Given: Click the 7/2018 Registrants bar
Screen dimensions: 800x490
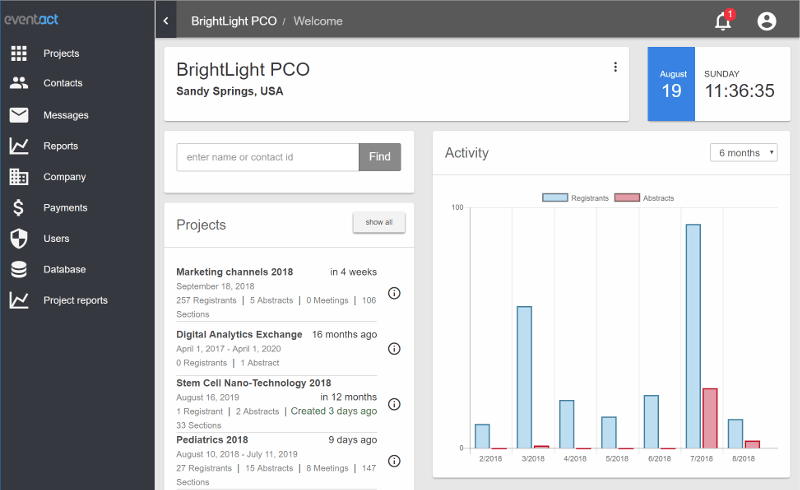Looking at the screenshot, I should (x=693, y=336).
